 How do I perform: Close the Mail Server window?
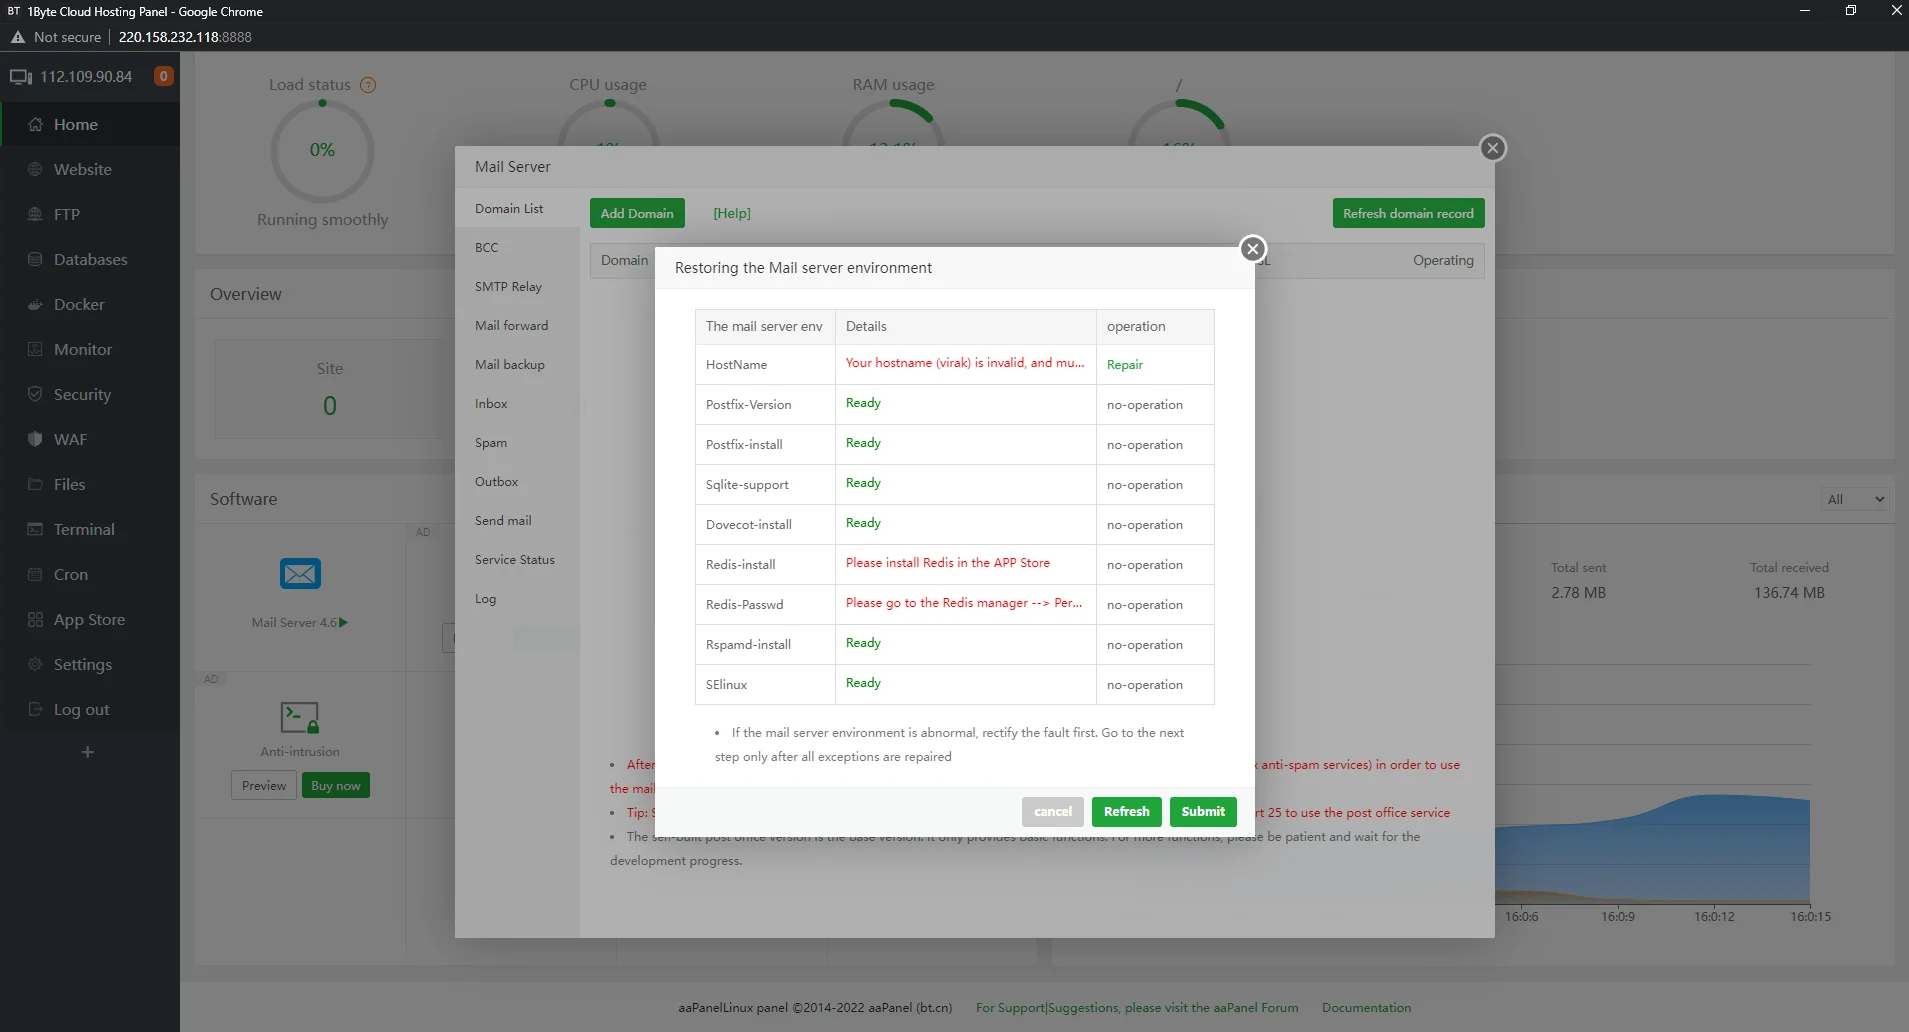click(x=1493, y=148)
